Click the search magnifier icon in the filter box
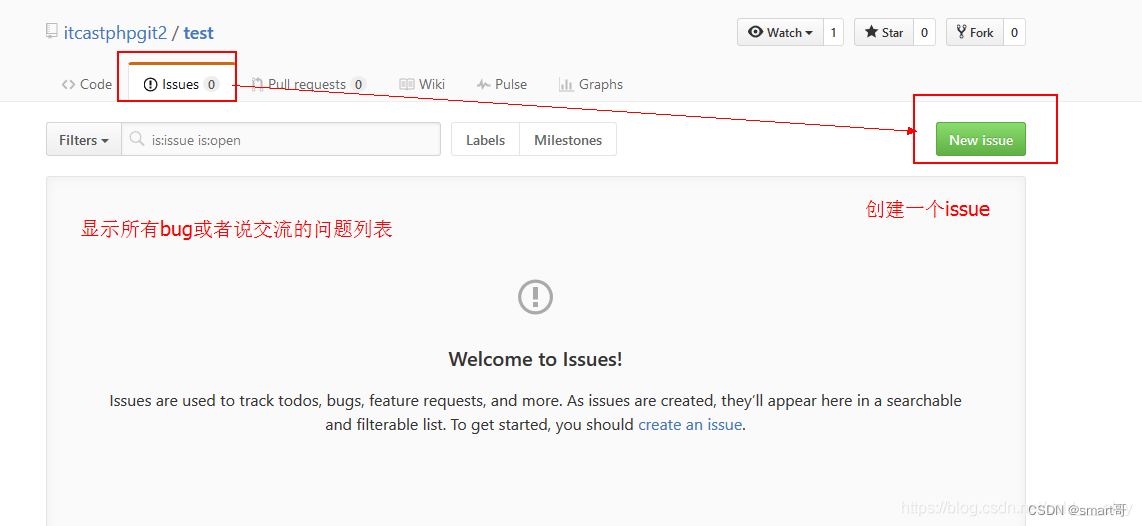1142x526 pixels. pyautogui.click(x=136, y=139)
